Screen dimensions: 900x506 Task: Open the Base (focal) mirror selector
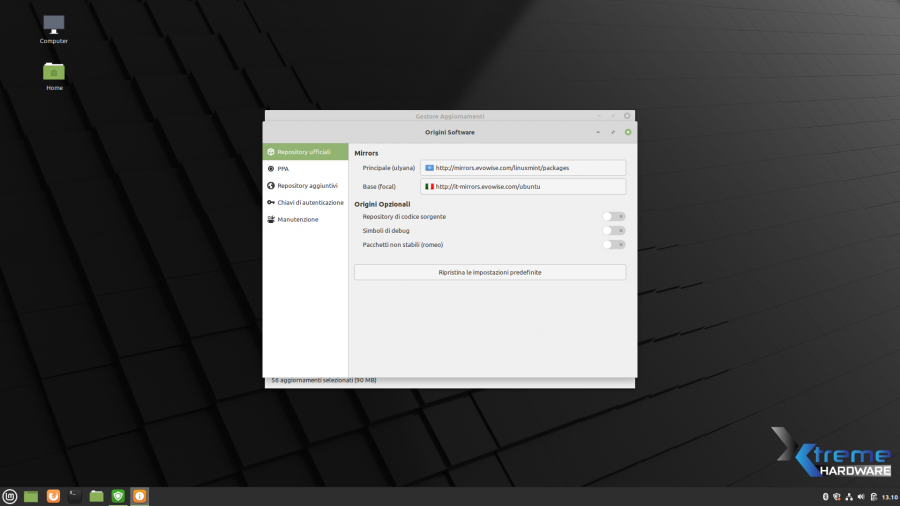[x=523, y=186]
